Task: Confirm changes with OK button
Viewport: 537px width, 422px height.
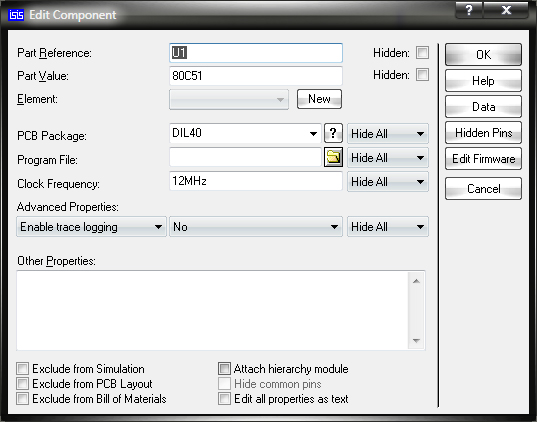Action: tap(483, 54)
